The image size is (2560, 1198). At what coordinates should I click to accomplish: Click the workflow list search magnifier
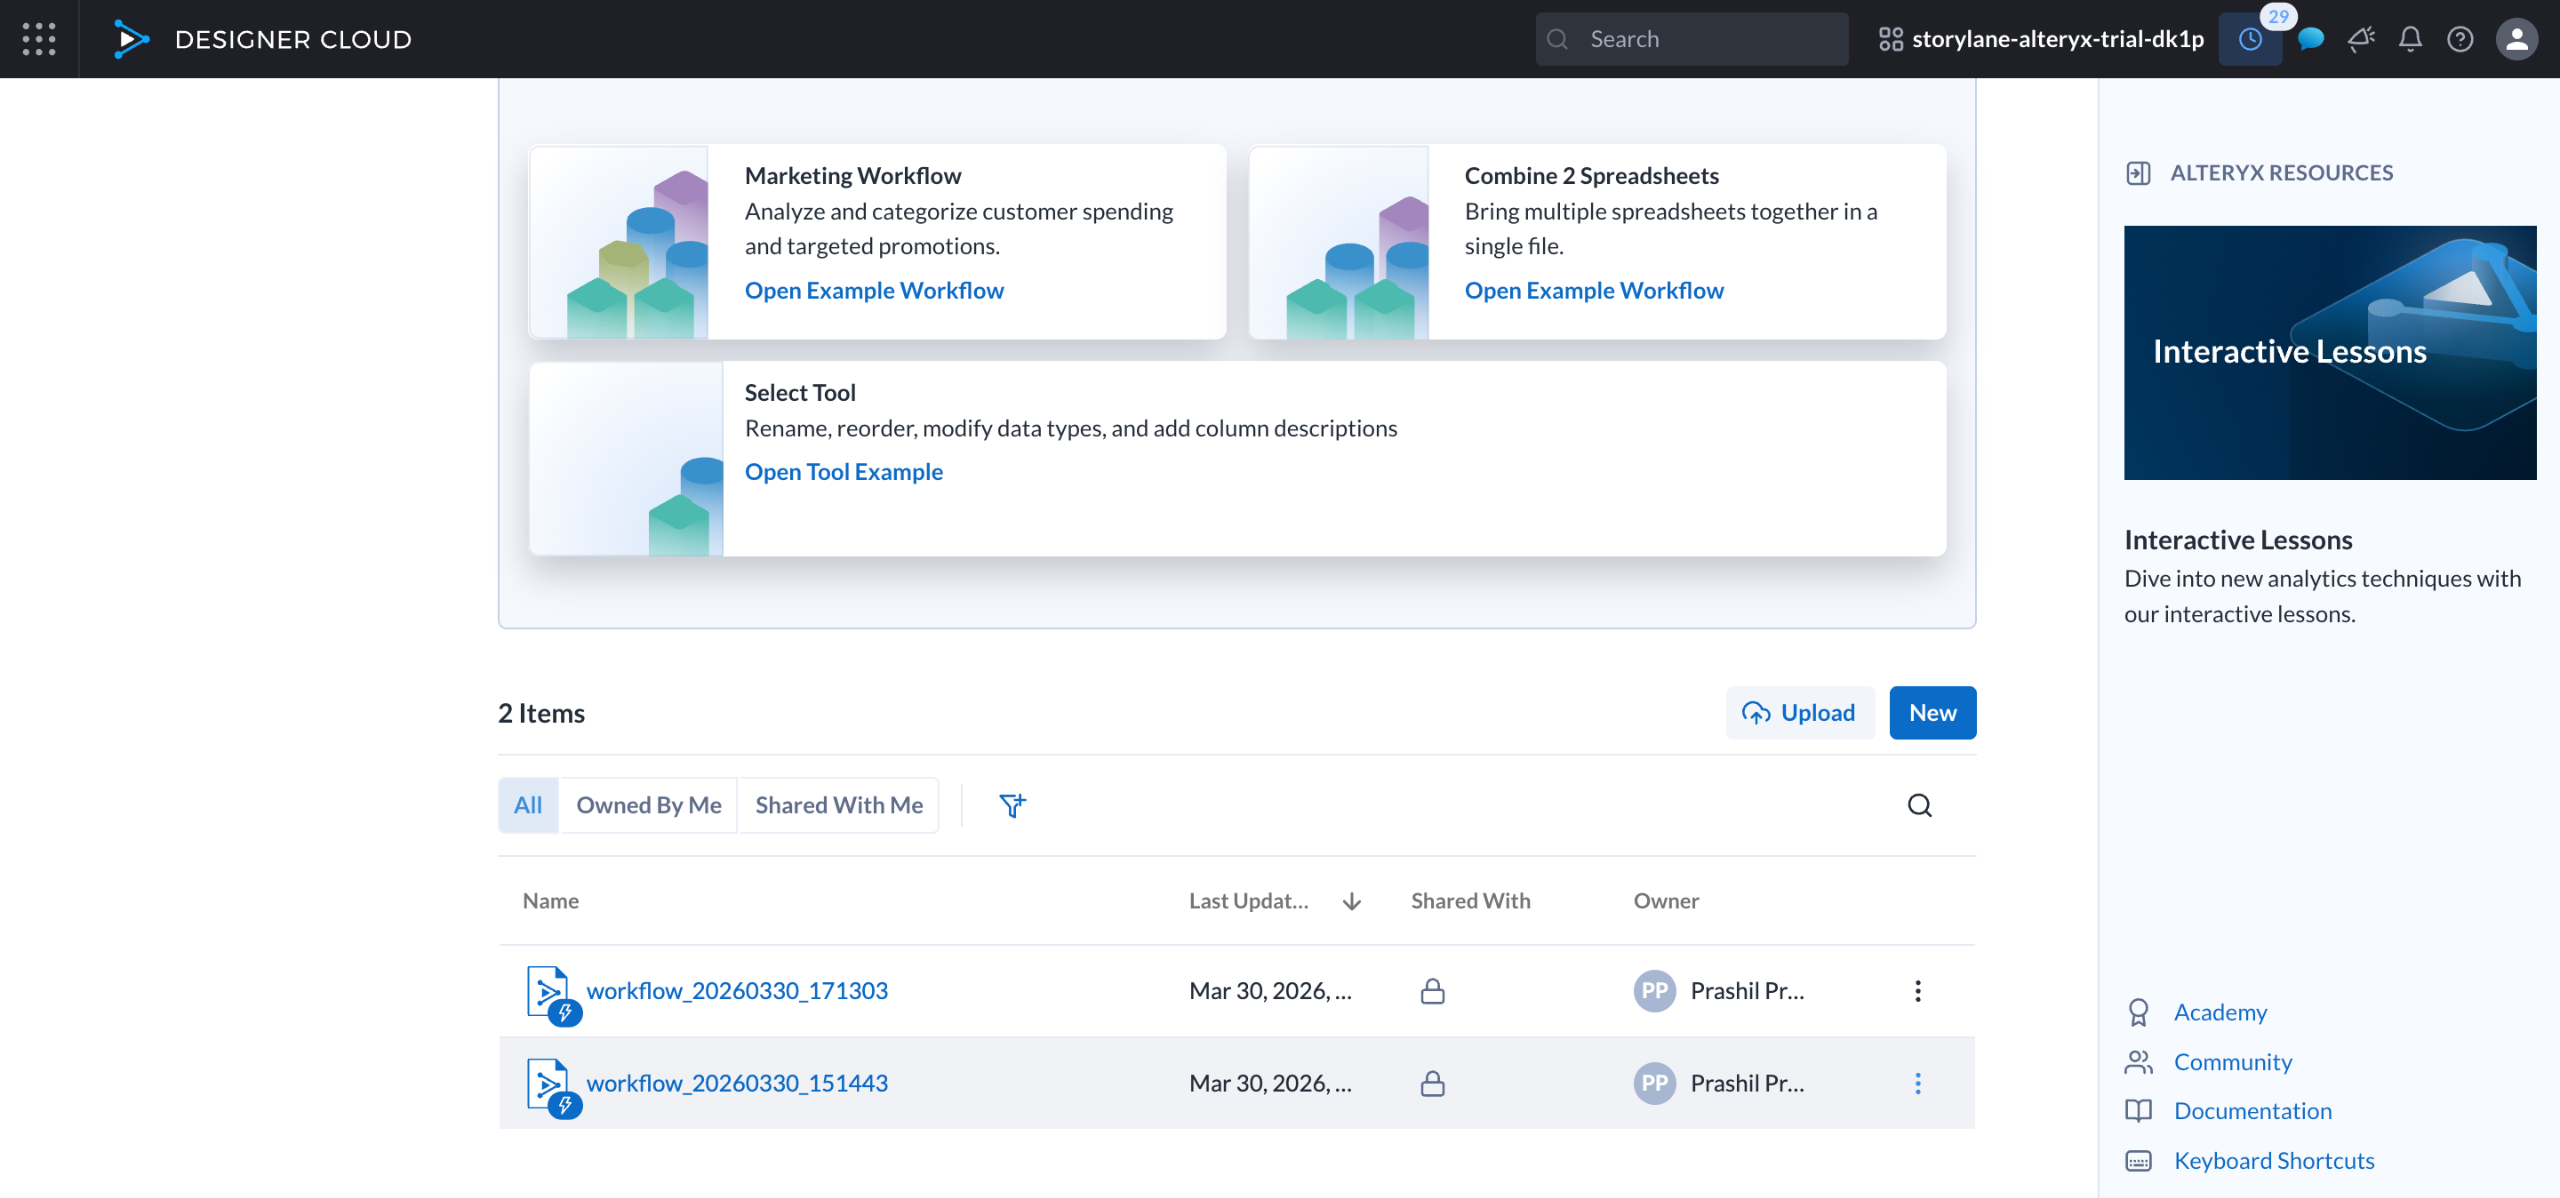coord(1919,805)
